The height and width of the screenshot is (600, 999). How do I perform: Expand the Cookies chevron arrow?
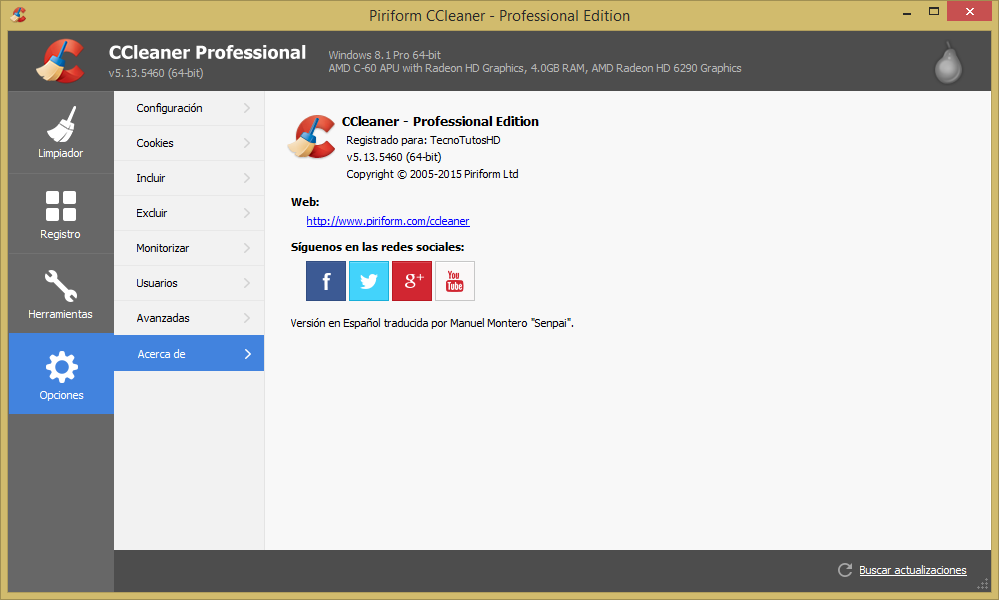click(247, 143)
